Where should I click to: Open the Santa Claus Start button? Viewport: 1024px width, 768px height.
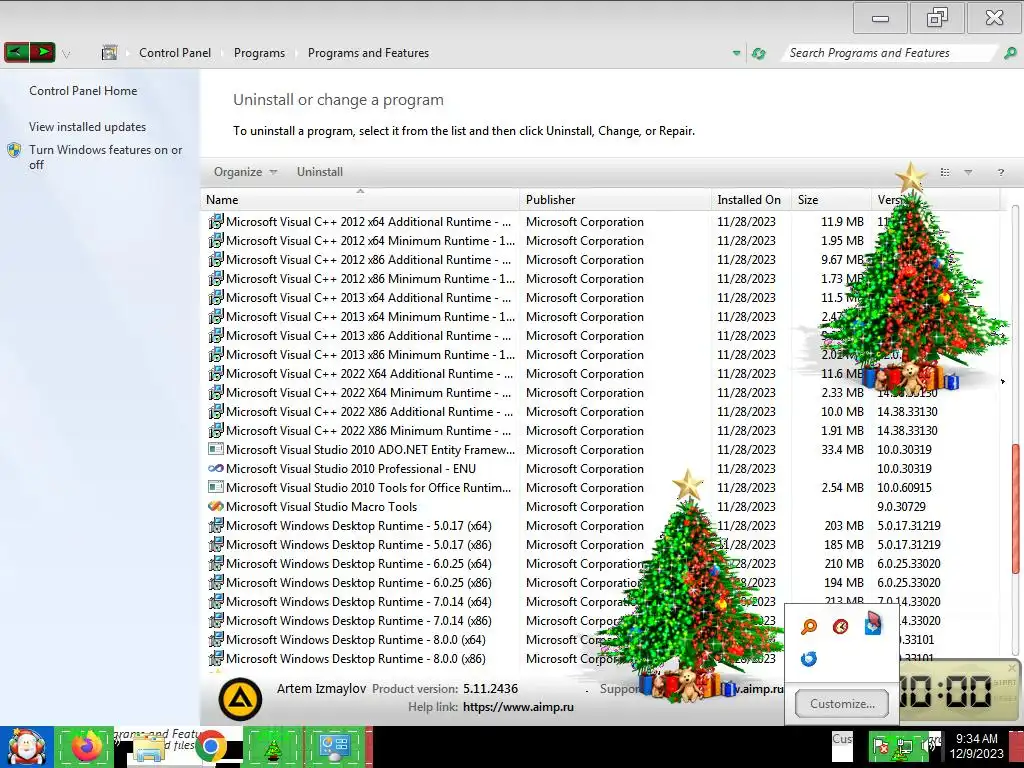point(27,746)
